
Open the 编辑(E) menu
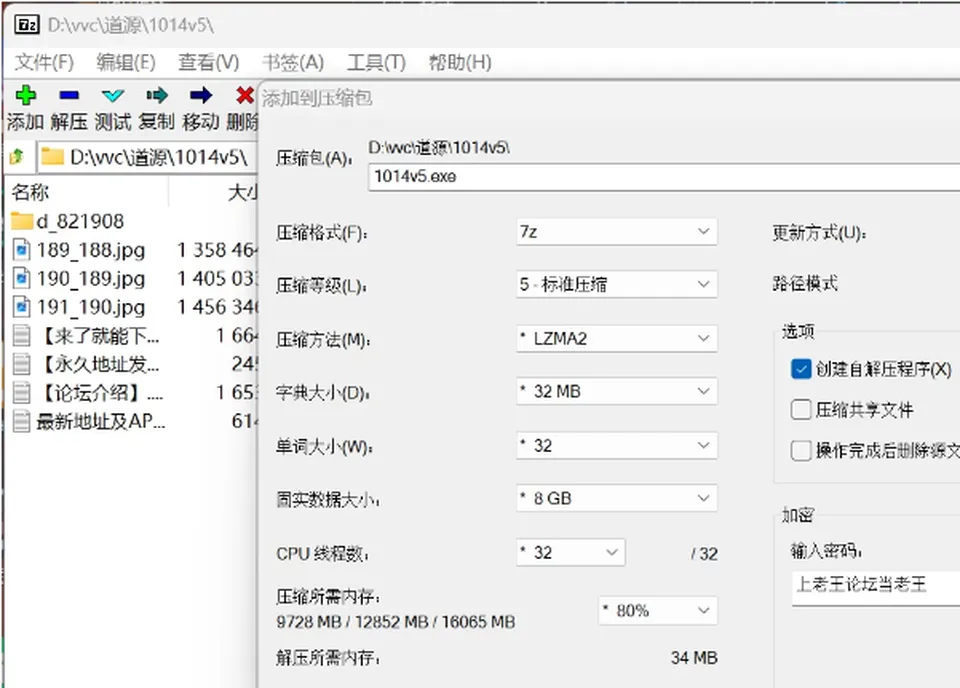[126, 62]
